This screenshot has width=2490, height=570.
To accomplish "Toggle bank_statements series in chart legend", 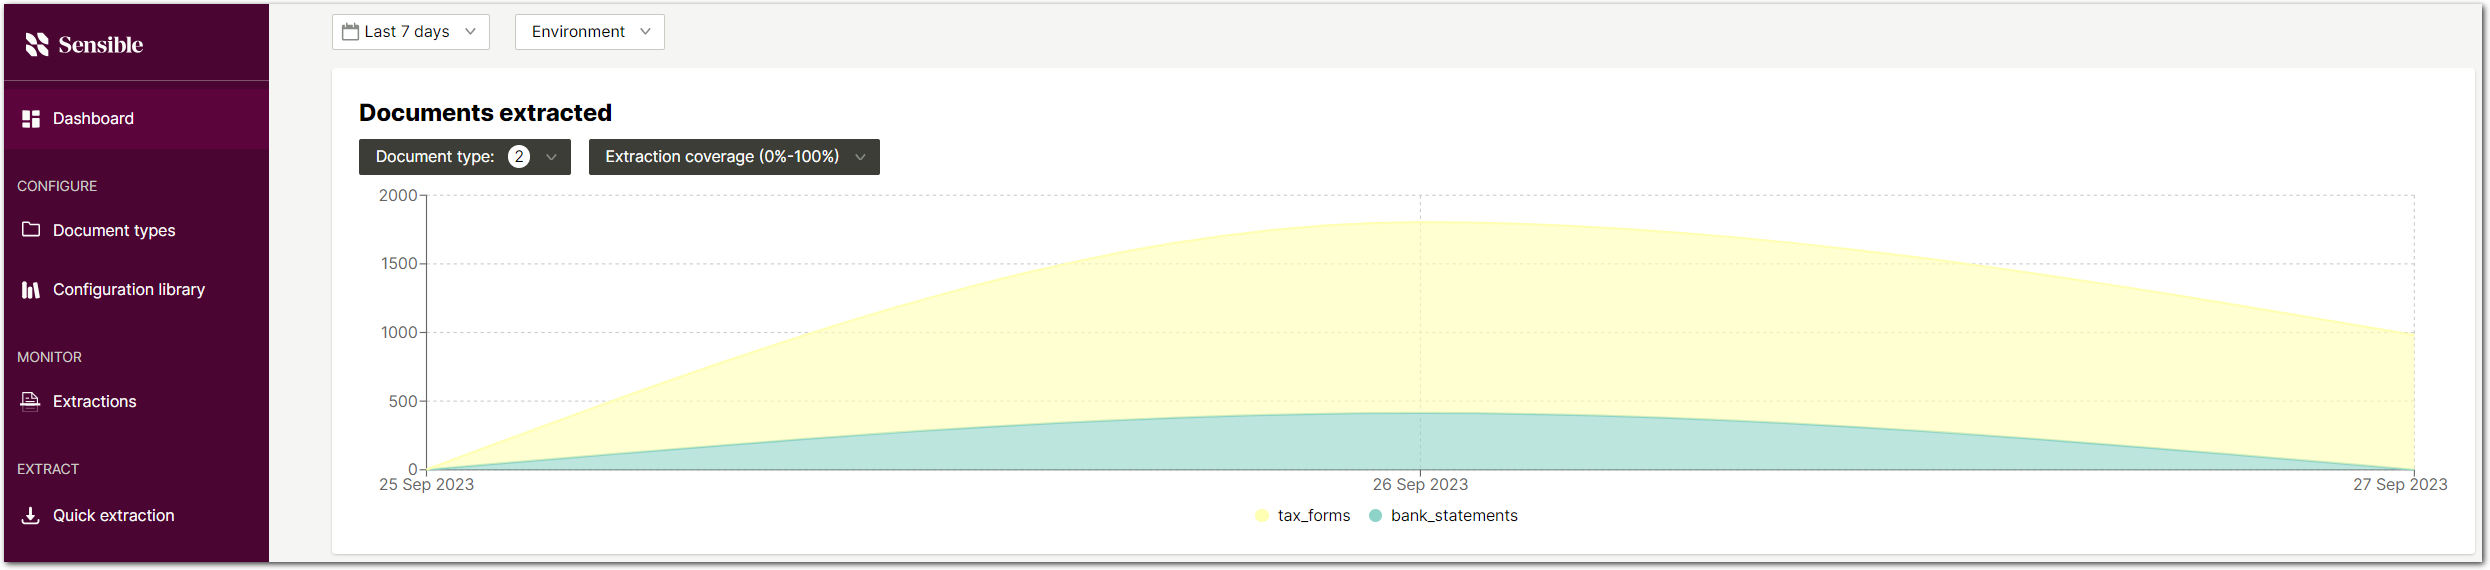I will click(1443, 516).
